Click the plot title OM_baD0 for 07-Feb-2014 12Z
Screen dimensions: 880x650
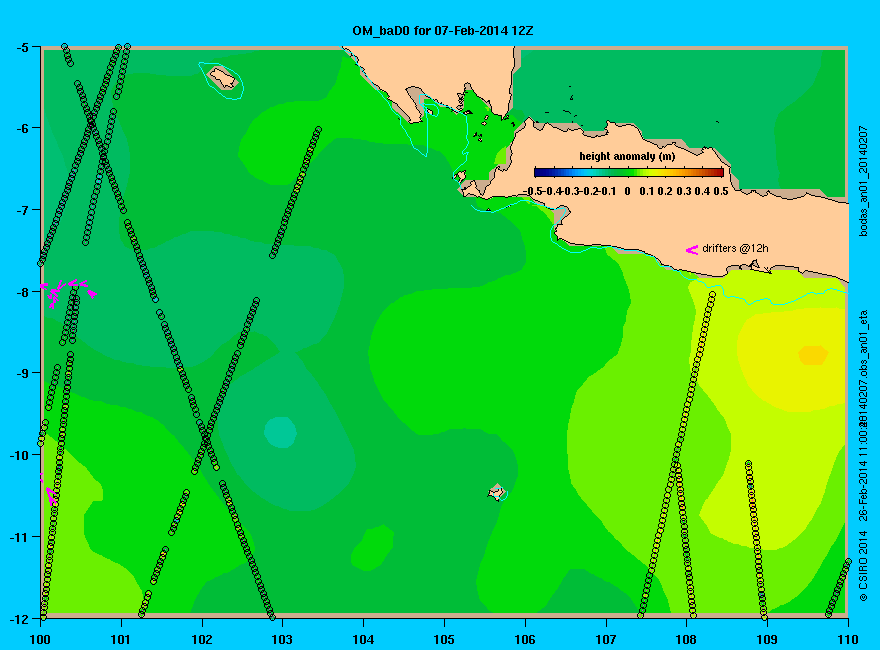pyautogui.click(x=442, y=31)
